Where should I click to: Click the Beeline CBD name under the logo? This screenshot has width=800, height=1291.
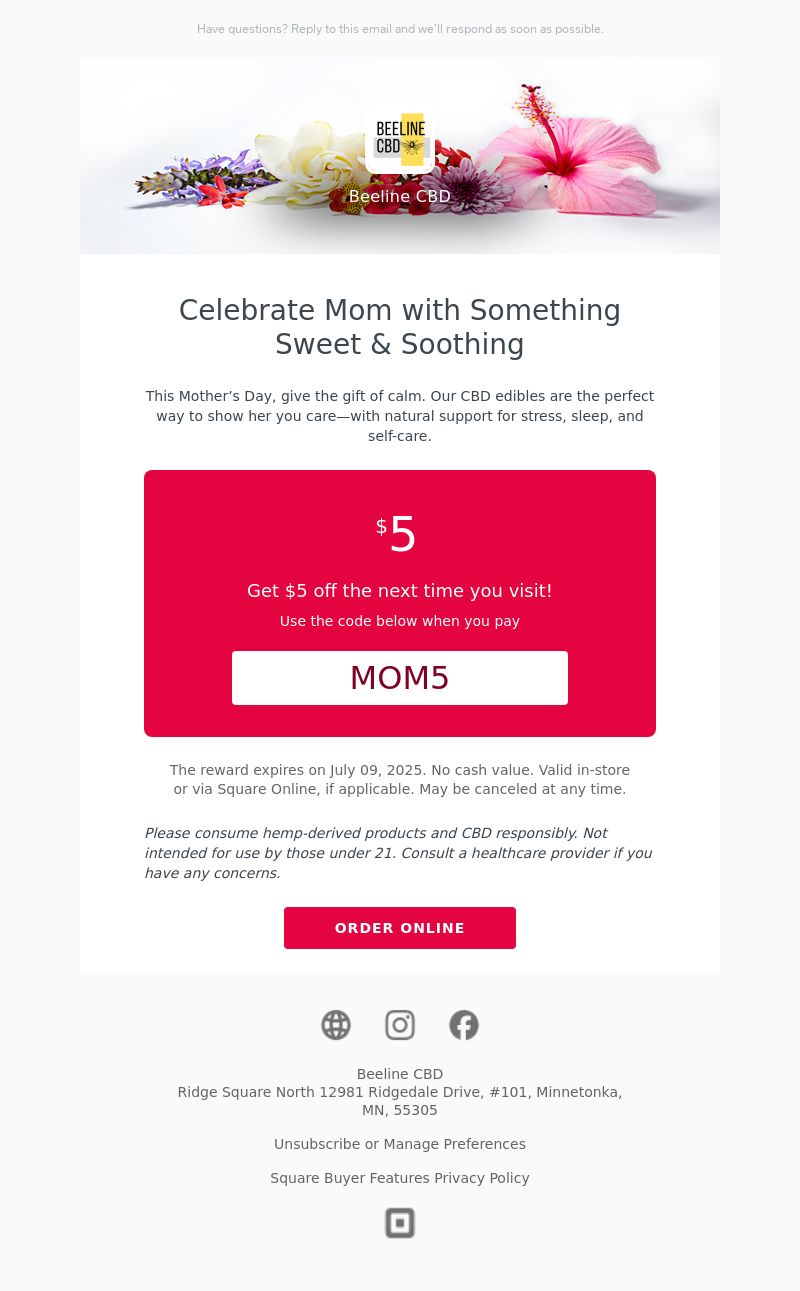(x=400, y=197)
